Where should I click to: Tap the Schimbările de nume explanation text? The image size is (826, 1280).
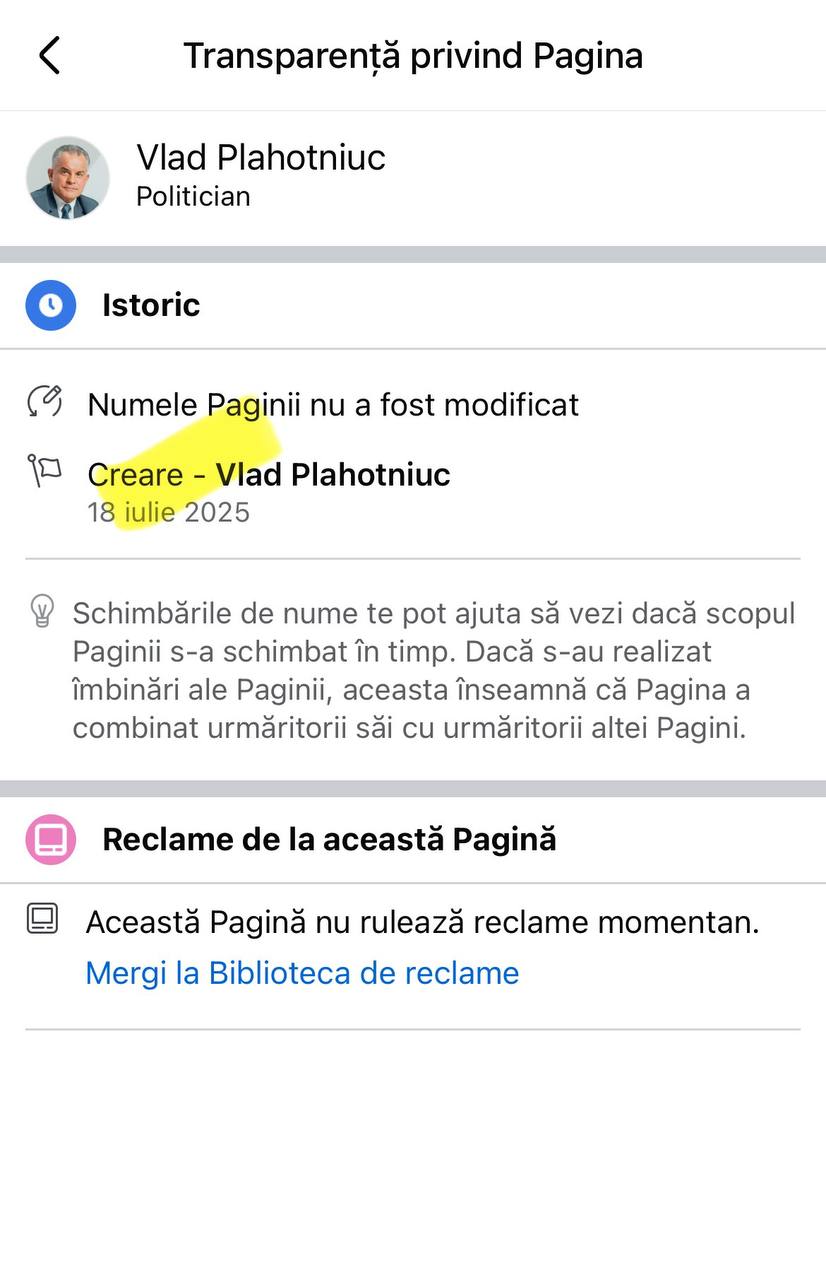(x=435, y=671)
